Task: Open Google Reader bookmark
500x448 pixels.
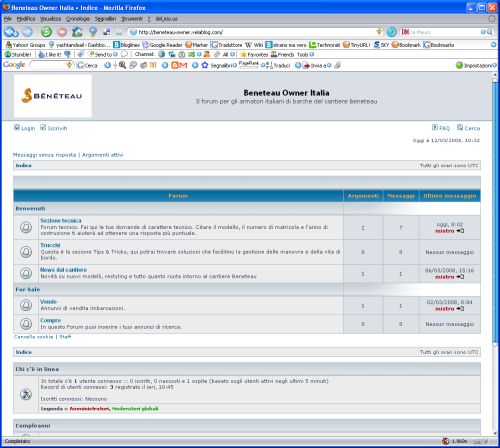Action: pos(162,45)
